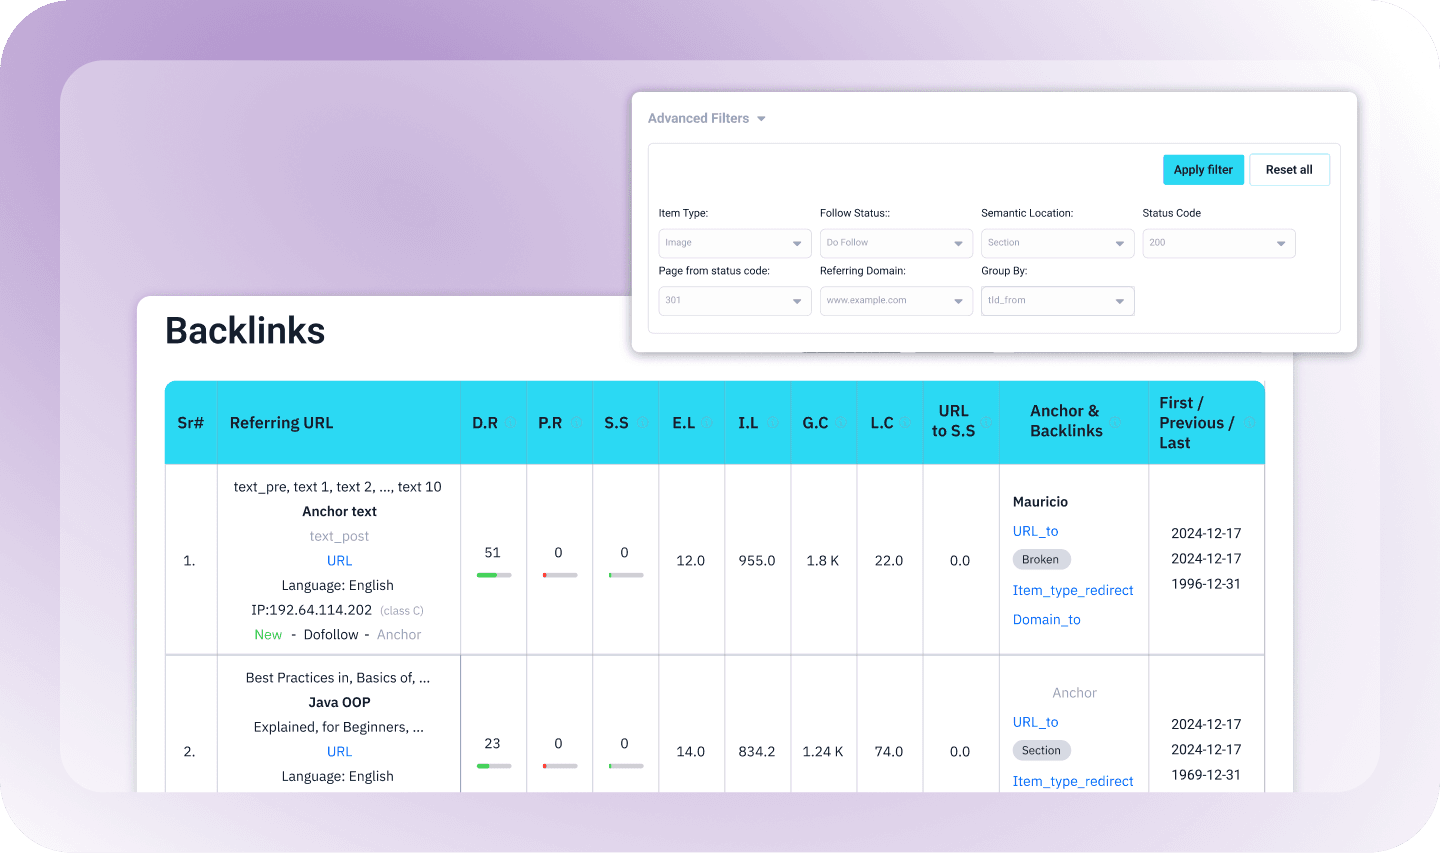Open the Domain_to link in row 1

[1046, 620]
